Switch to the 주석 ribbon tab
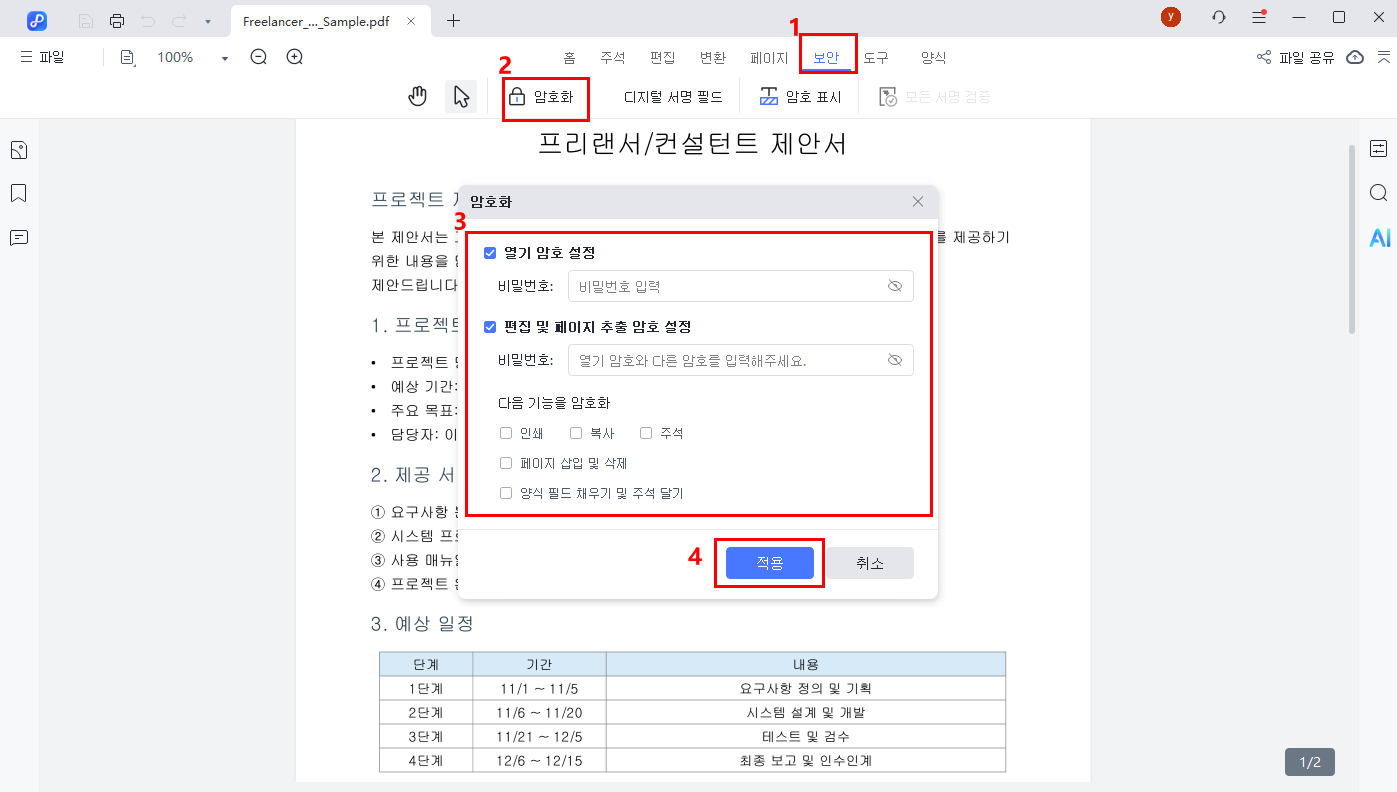Screen dimensions: 1397x792 (x=613, y=57)
